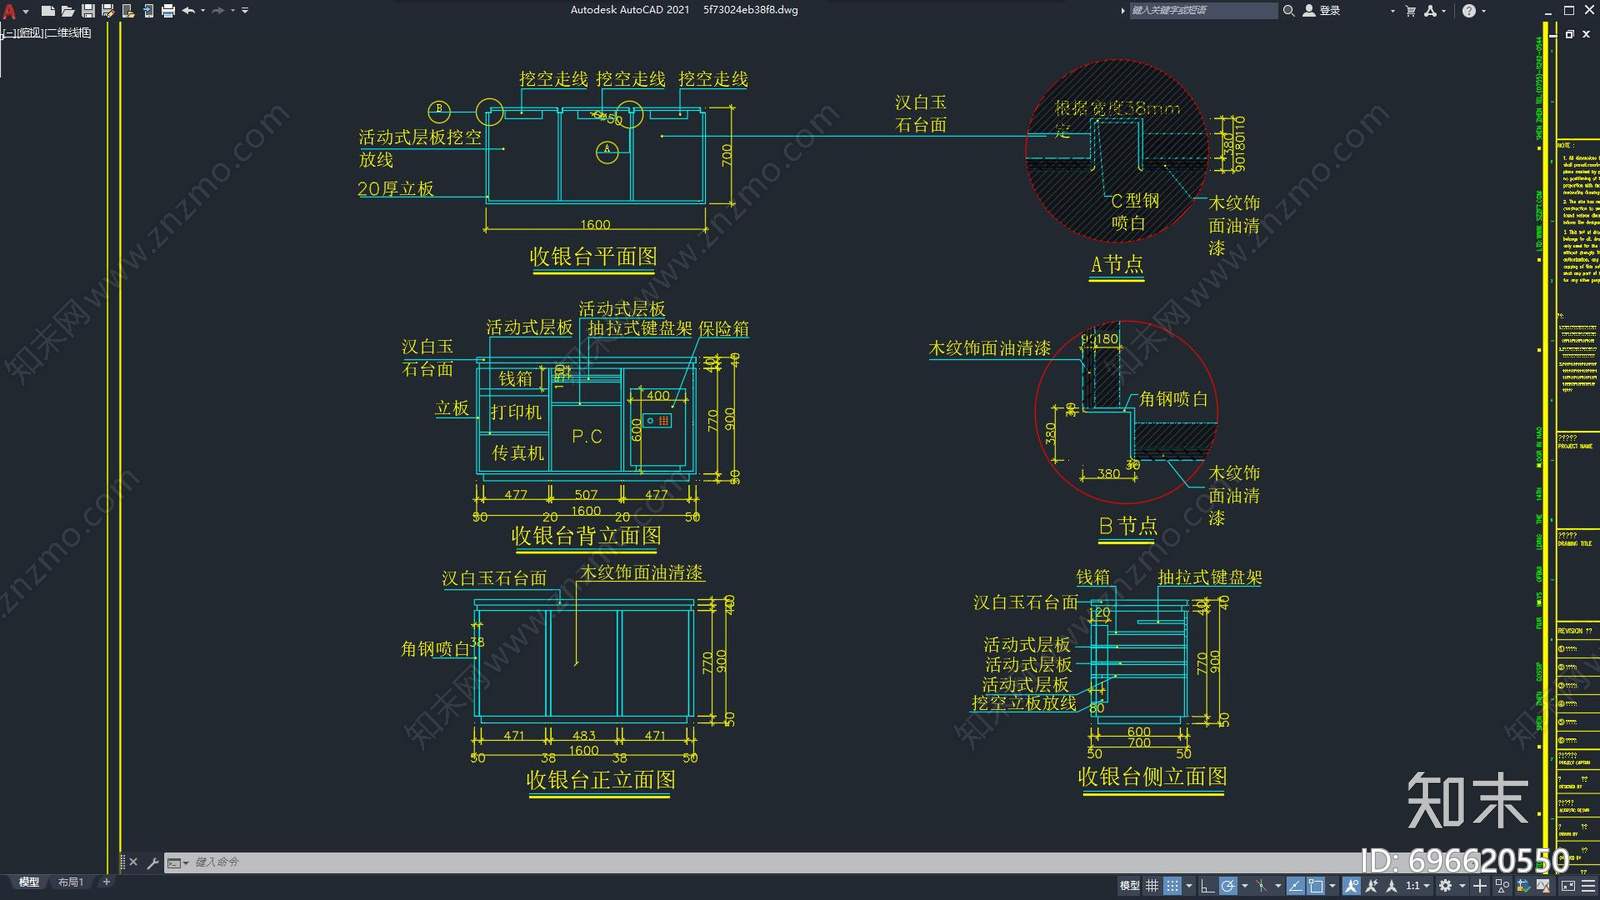The width and height of the screenshot is (1600, 900).
Task: Open the AutoCAD application menu (red A logo)
Action: point(10,11)
